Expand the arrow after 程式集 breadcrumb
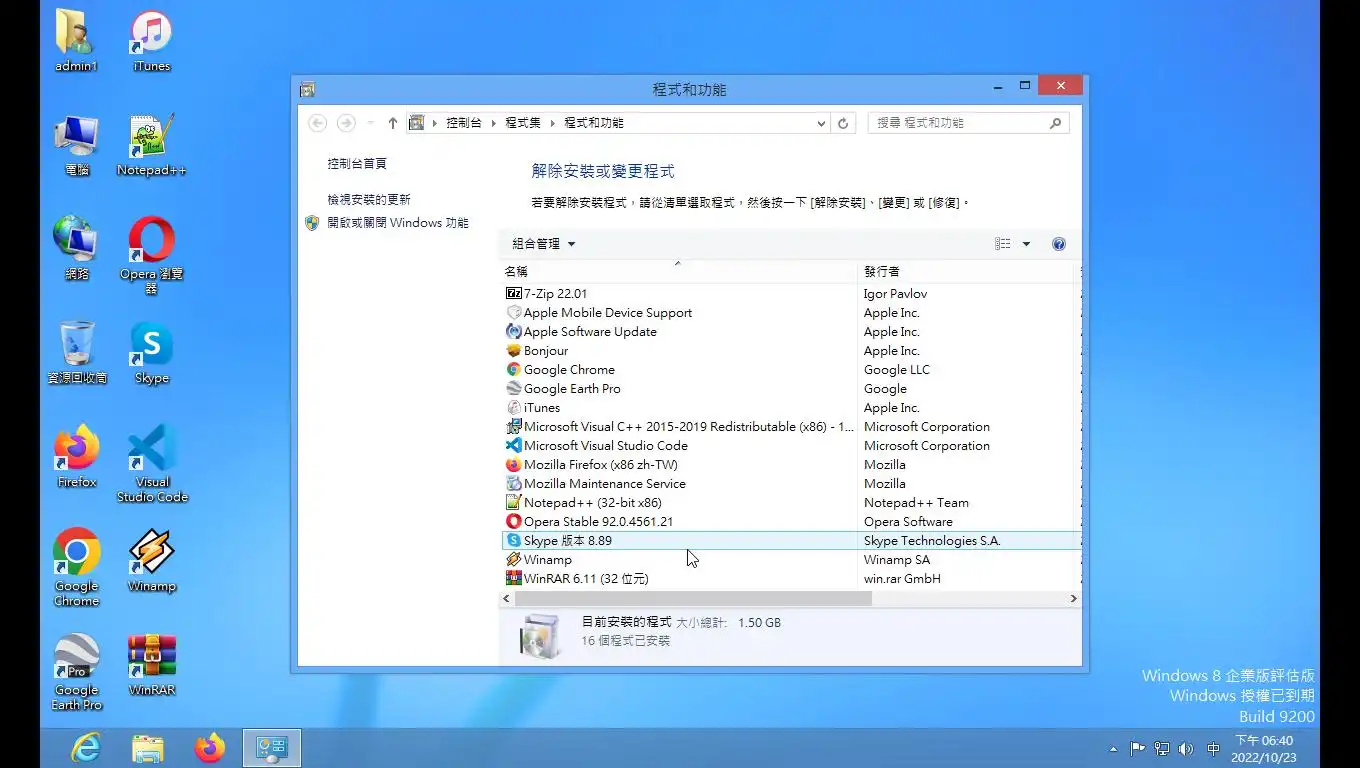Viewport: 1360px width, 768px height. pos(553,123)
